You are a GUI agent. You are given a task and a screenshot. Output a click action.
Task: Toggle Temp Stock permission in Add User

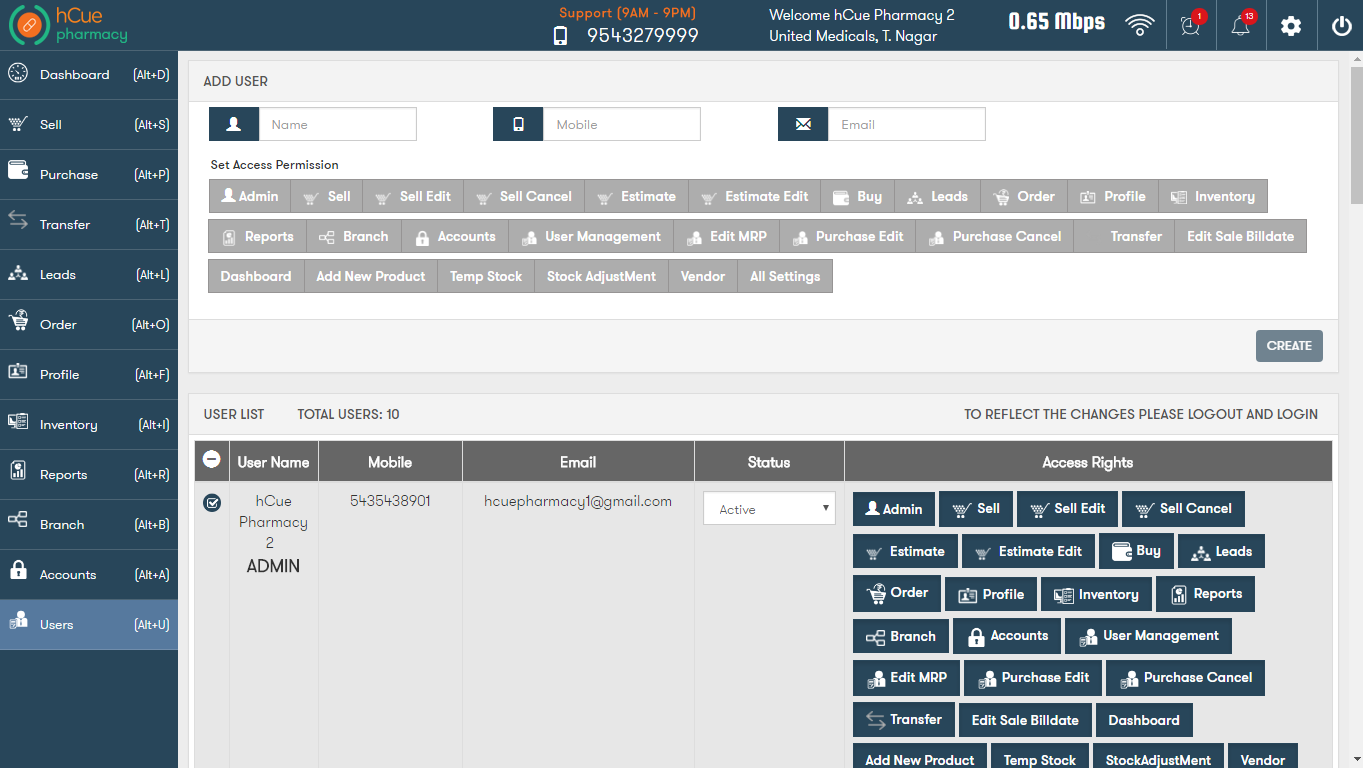point(486,276)
